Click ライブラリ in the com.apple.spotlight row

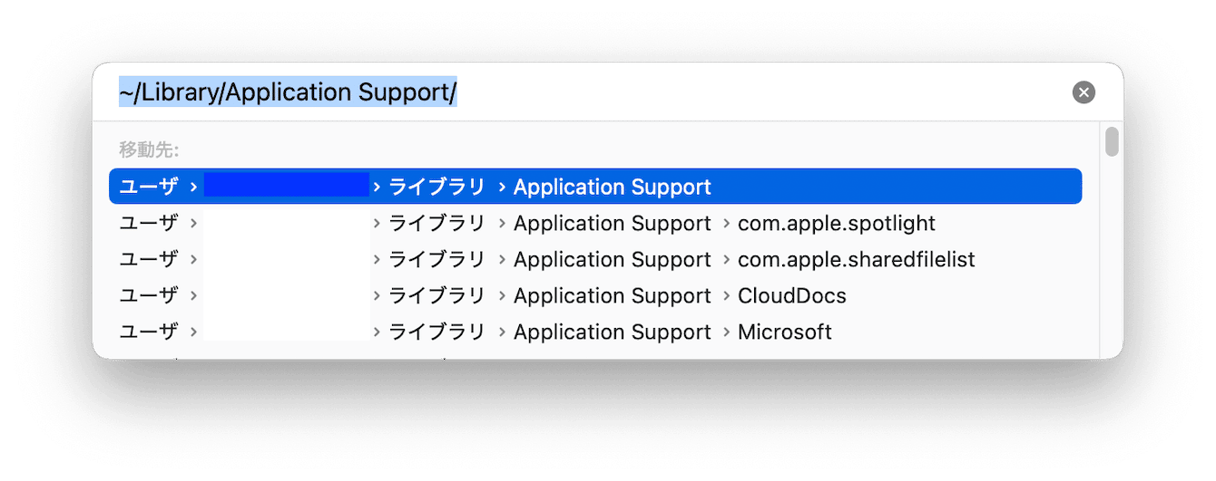pos(436,223)
